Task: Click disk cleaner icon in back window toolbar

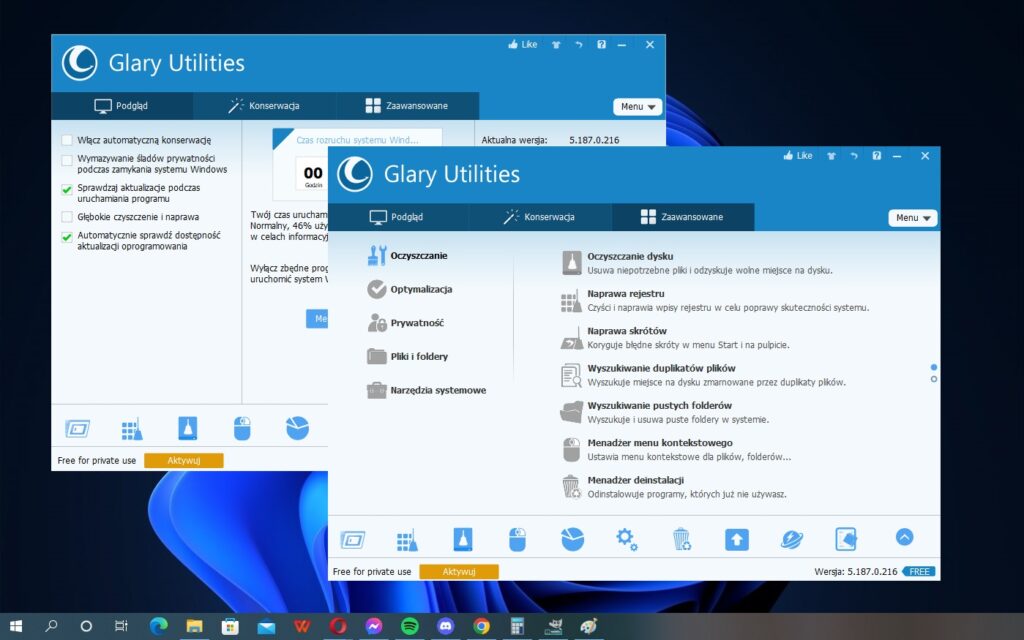Action: click(x=187, y=428)
